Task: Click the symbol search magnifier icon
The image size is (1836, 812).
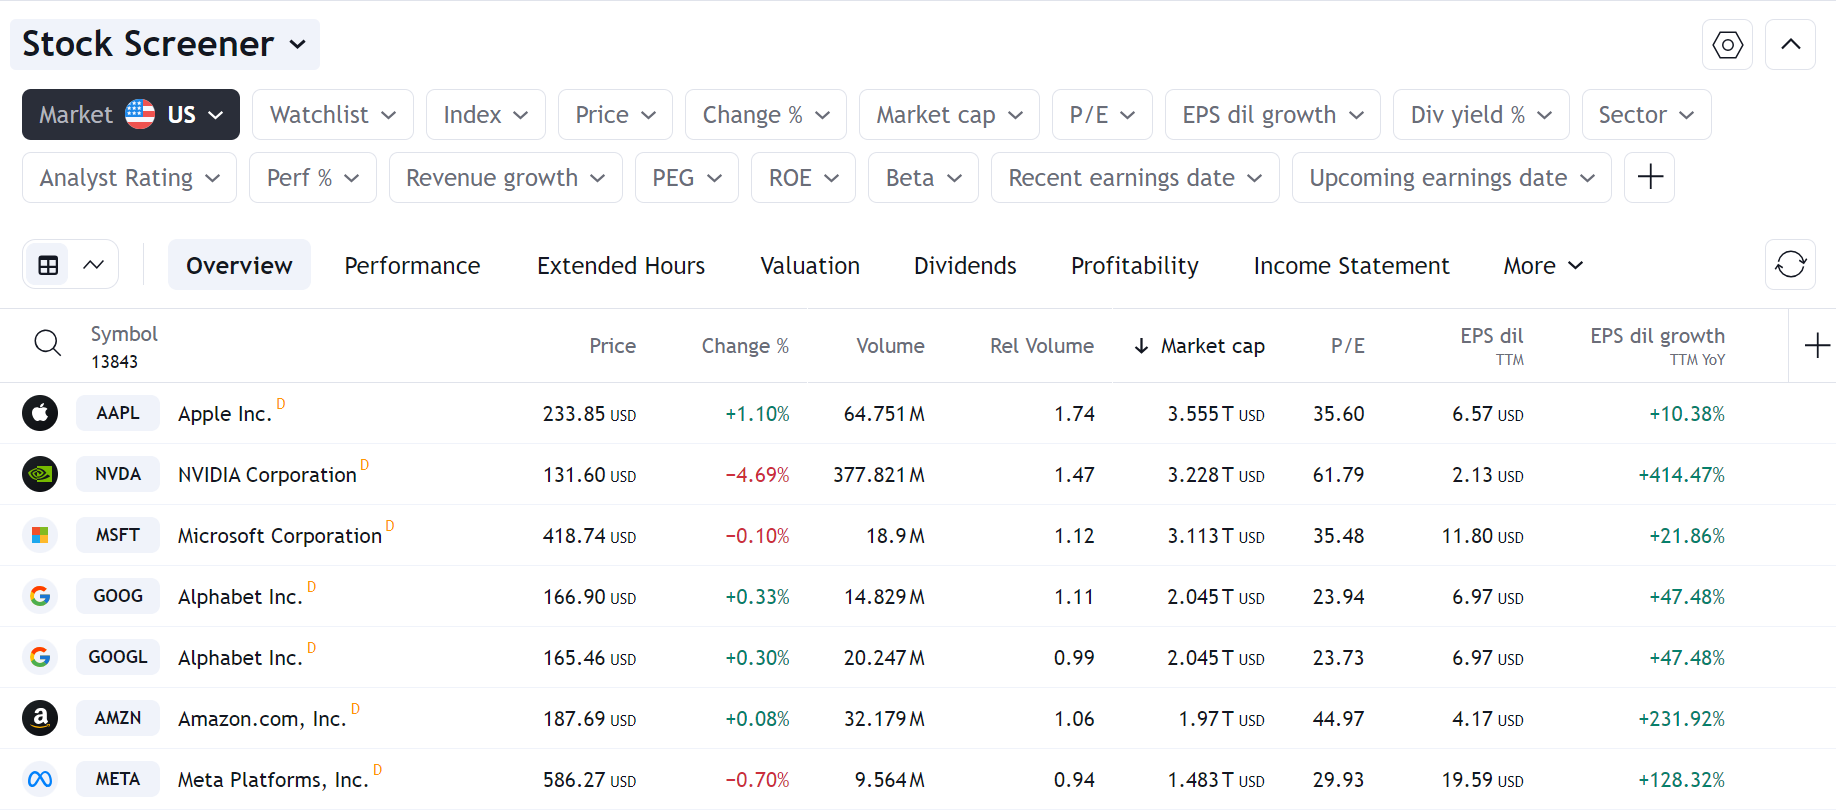Action: (47, 344)
